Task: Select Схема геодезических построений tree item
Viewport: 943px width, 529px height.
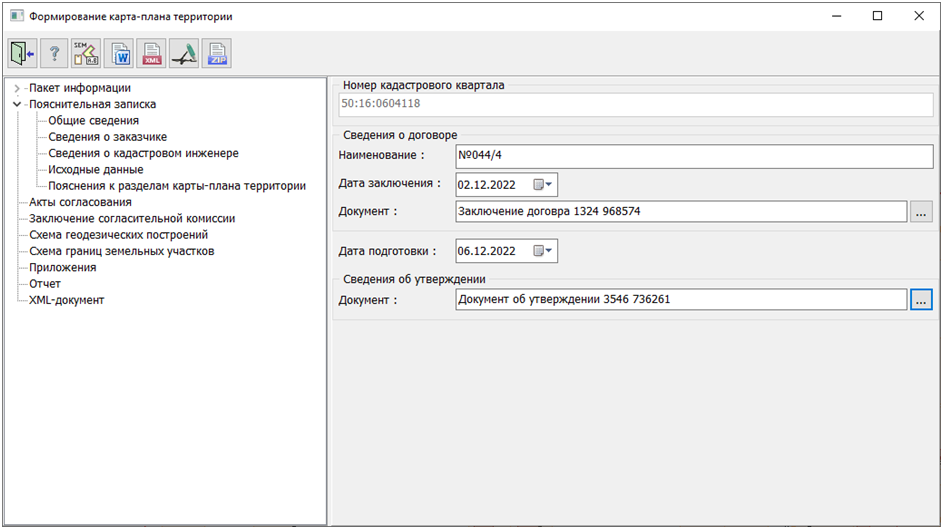Action: (x=119, y=235)
